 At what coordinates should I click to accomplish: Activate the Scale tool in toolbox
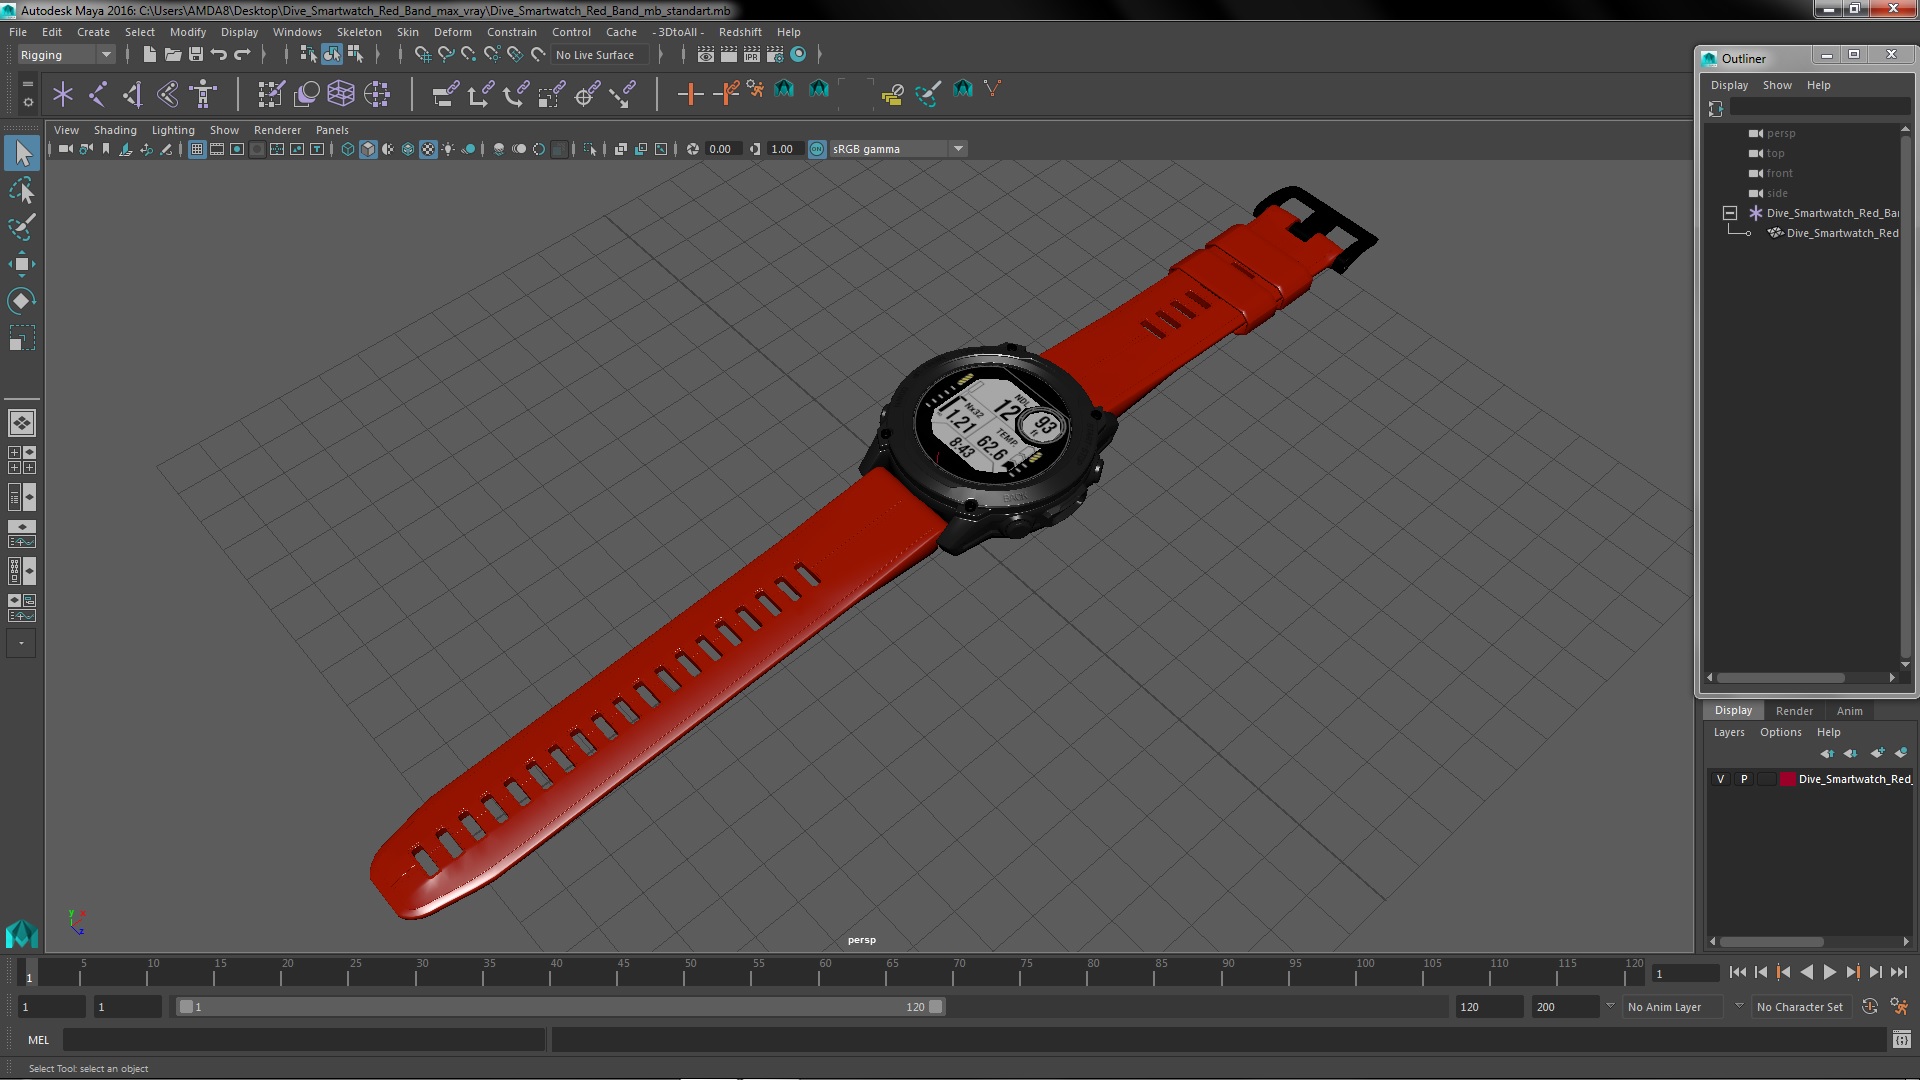22,338
